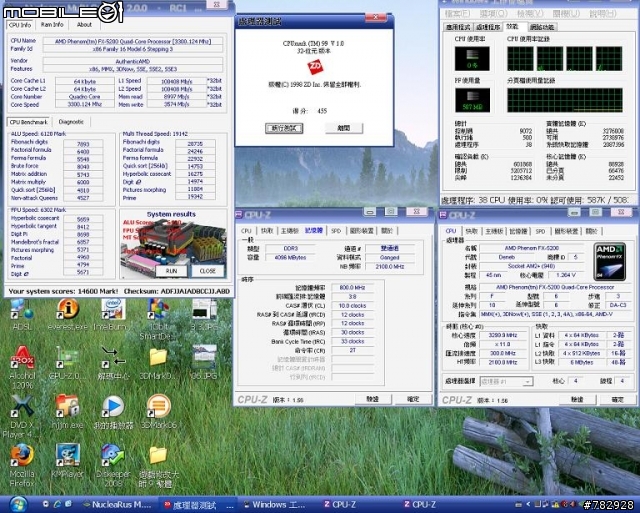Open the IObit SmartDefrag shortcut
Screen dimensions: 640x513
(x=157, y=318)
